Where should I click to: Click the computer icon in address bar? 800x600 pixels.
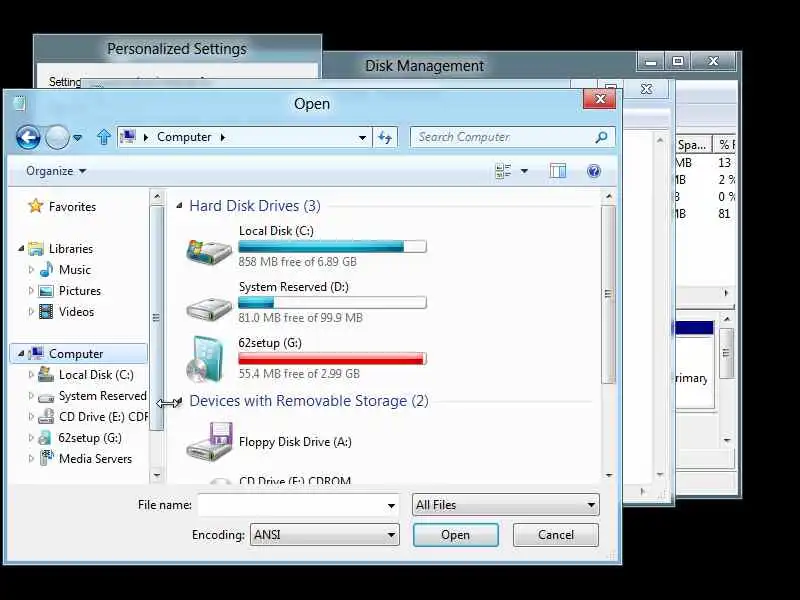pos(128,137)
